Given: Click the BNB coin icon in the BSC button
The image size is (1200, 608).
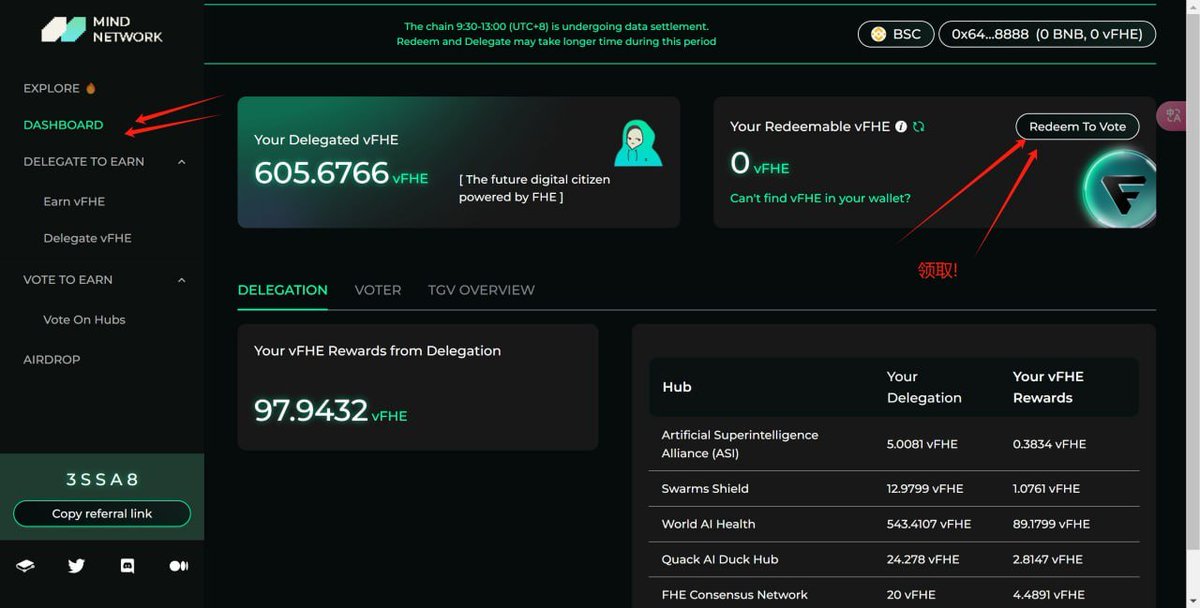Looking at the screenshot, I should 879,34.
